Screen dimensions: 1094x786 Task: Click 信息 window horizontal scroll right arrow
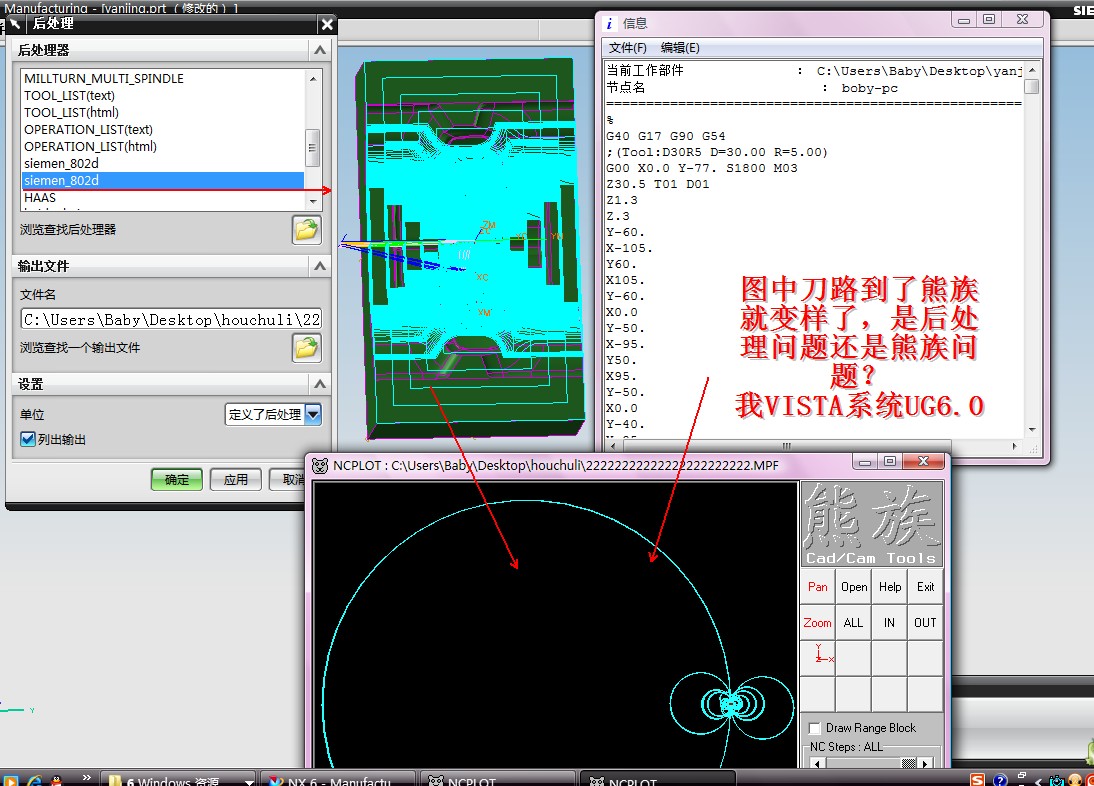(1014, 446)
